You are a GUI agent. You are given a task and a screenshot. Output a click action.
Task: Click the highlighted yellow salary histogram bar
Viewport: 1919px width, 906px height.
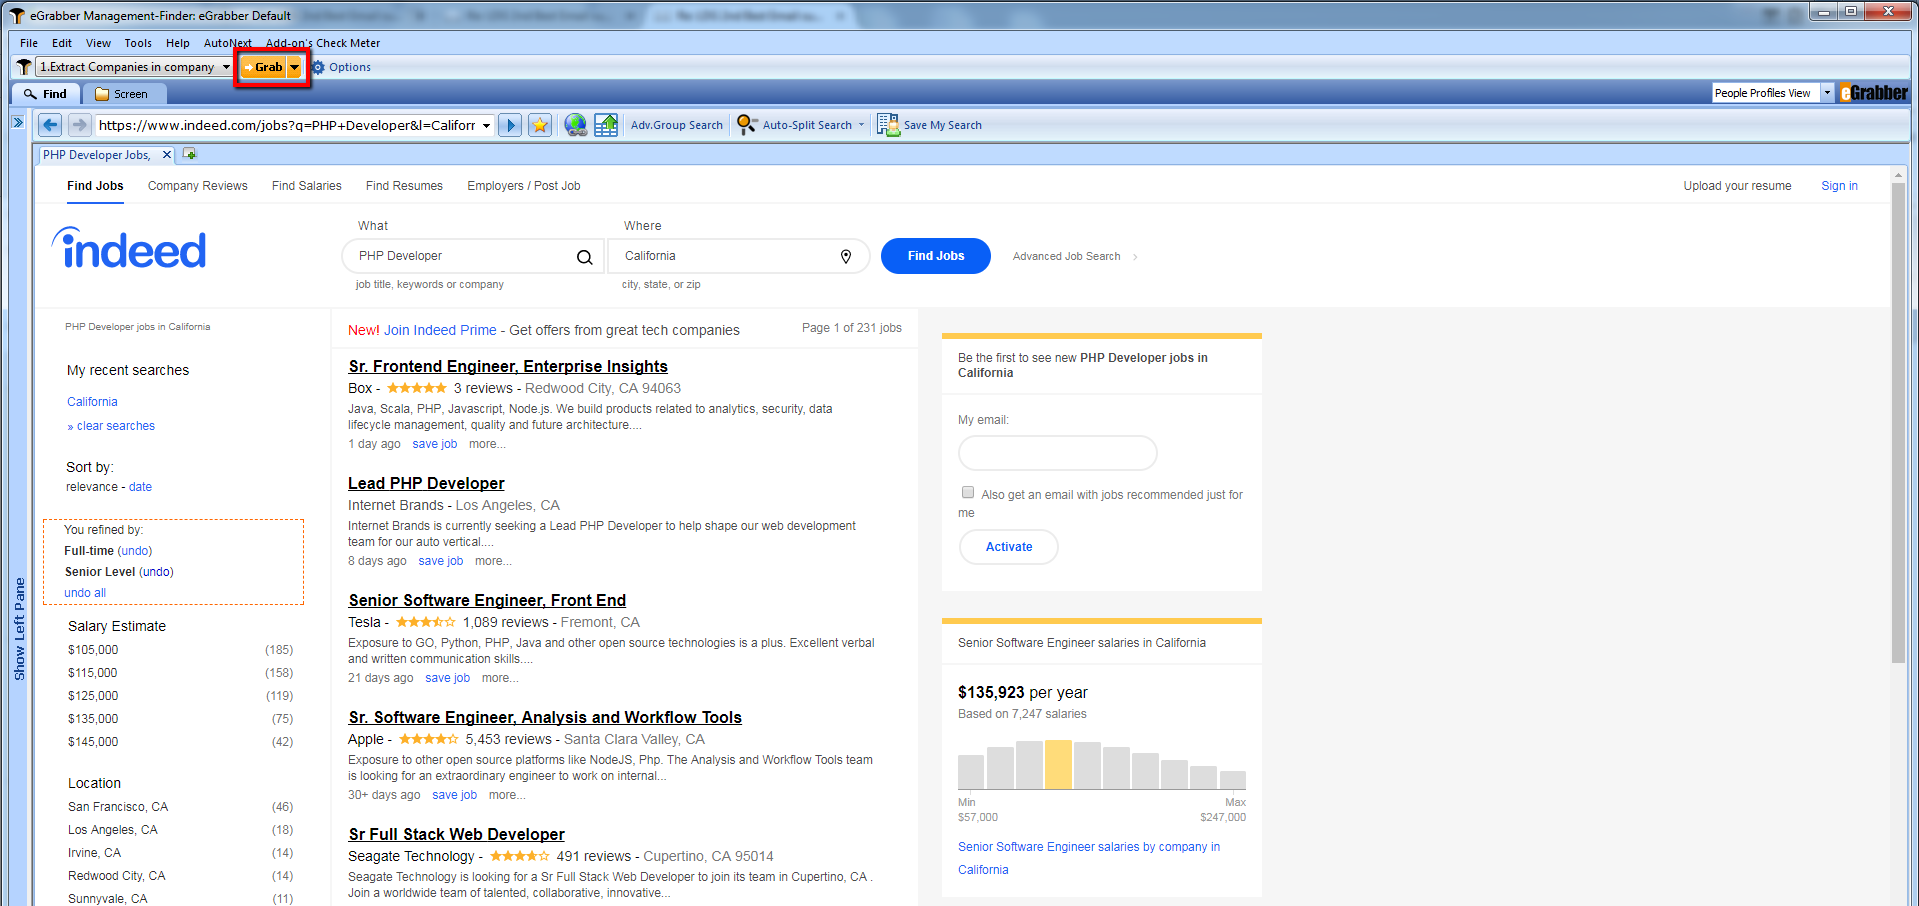1058,765
